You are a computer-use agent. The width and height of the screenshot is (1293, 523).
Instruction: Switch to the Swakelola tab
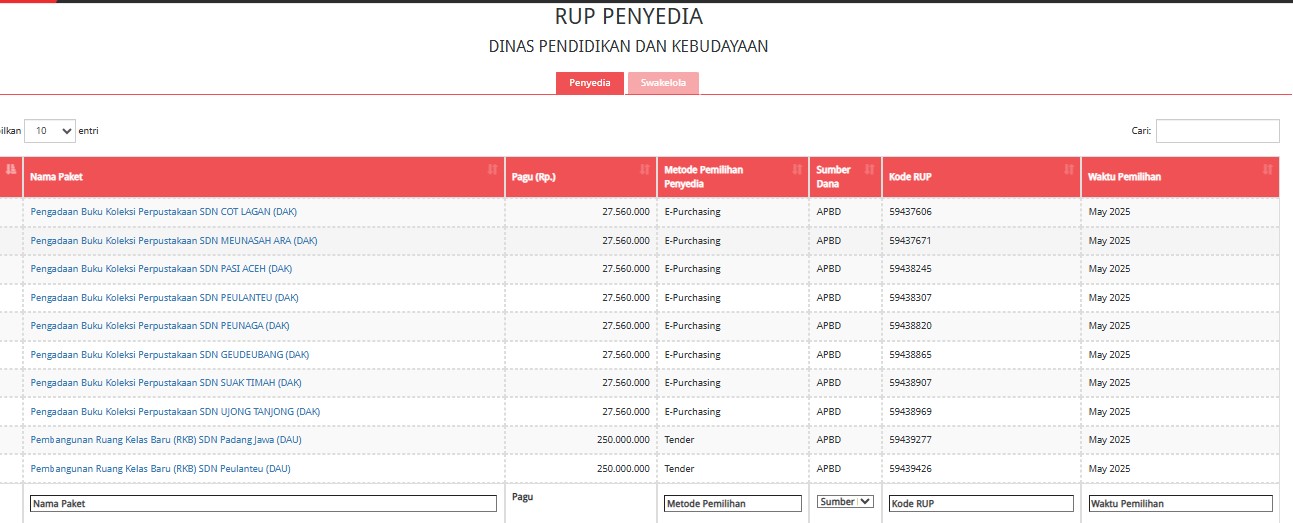[663, 83]
